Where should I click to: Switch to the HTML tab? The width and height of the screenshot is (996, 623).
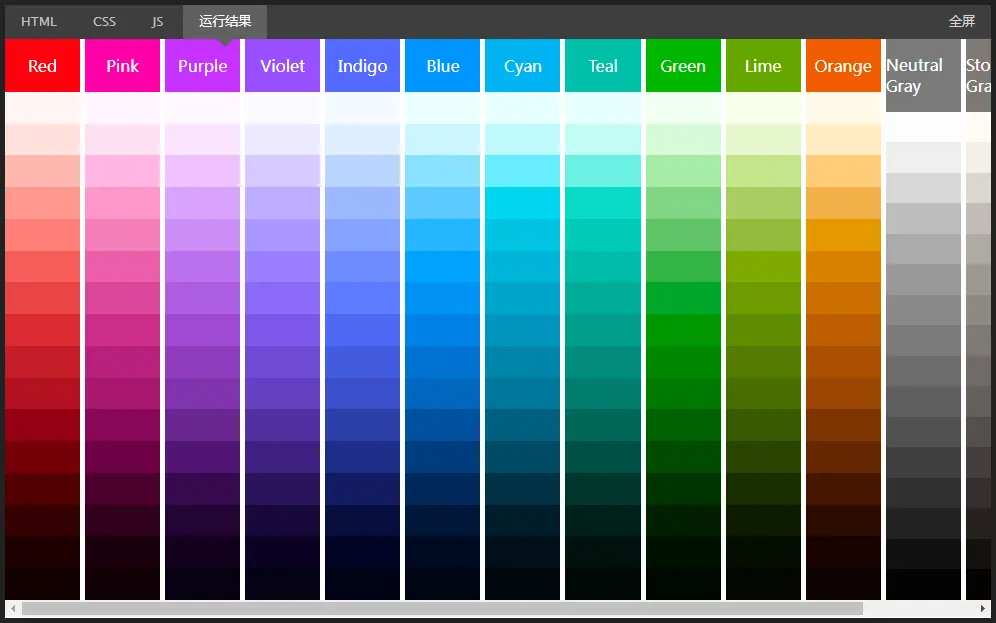39,21
